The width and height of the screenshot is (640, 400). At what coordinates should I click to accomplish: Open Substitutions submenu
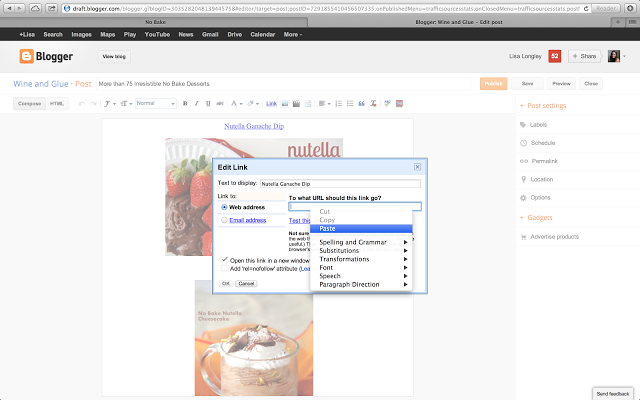pyautogui.click(x=361, y=251)
